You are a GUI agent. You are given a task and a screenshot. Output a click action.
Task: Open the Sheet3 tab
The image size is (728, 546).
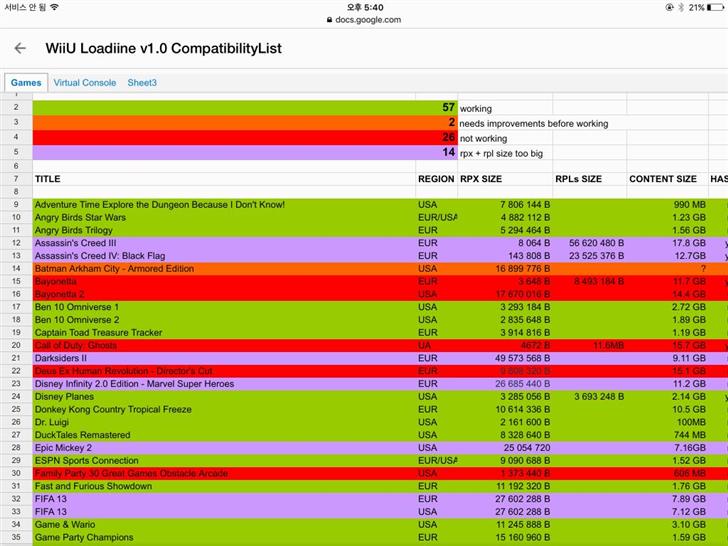[142, 83]
